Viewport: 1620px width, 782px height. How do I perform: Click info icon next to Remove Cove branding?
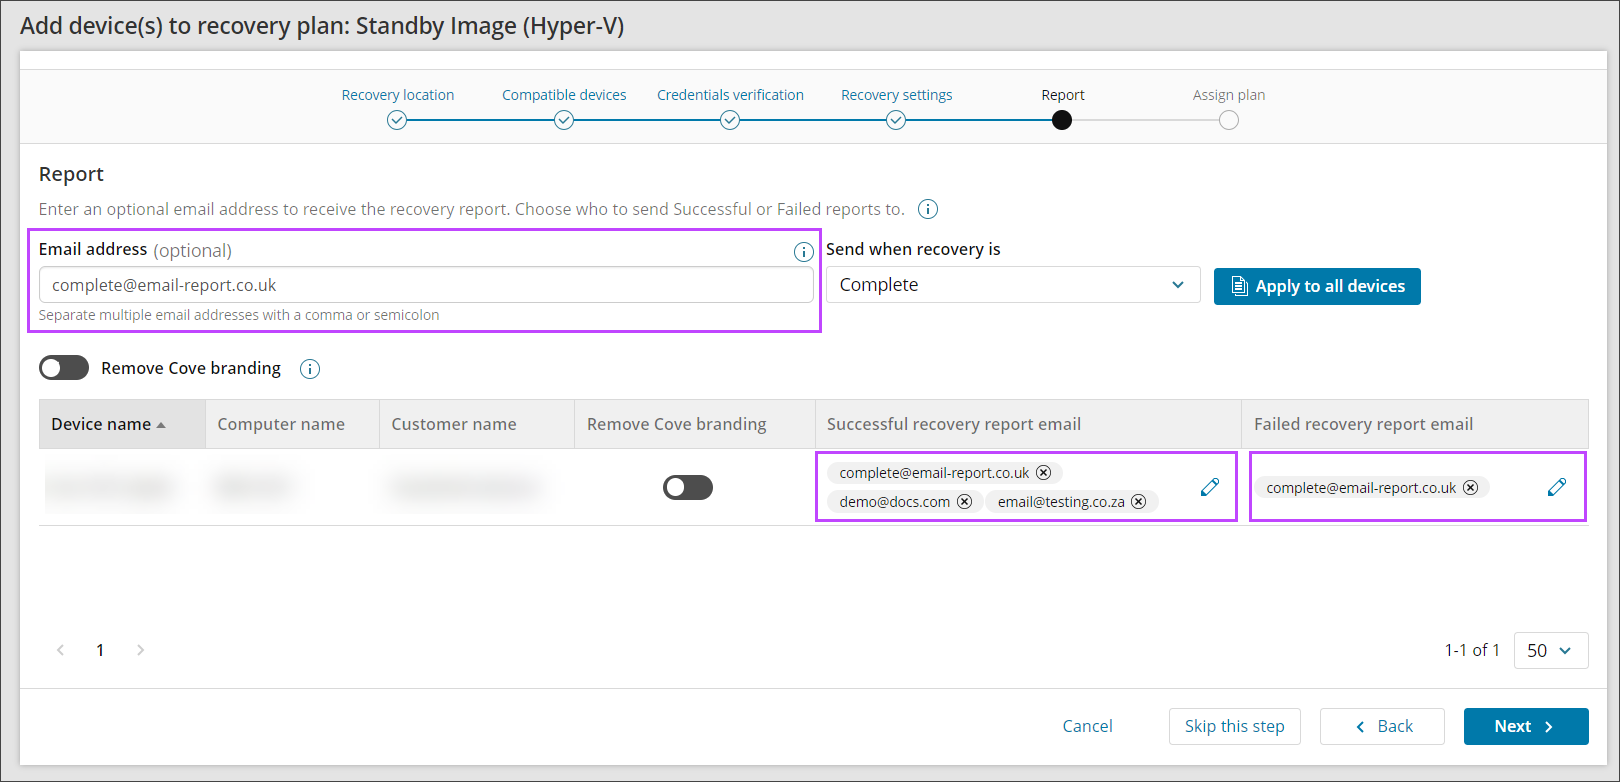(x=310, y=369)
